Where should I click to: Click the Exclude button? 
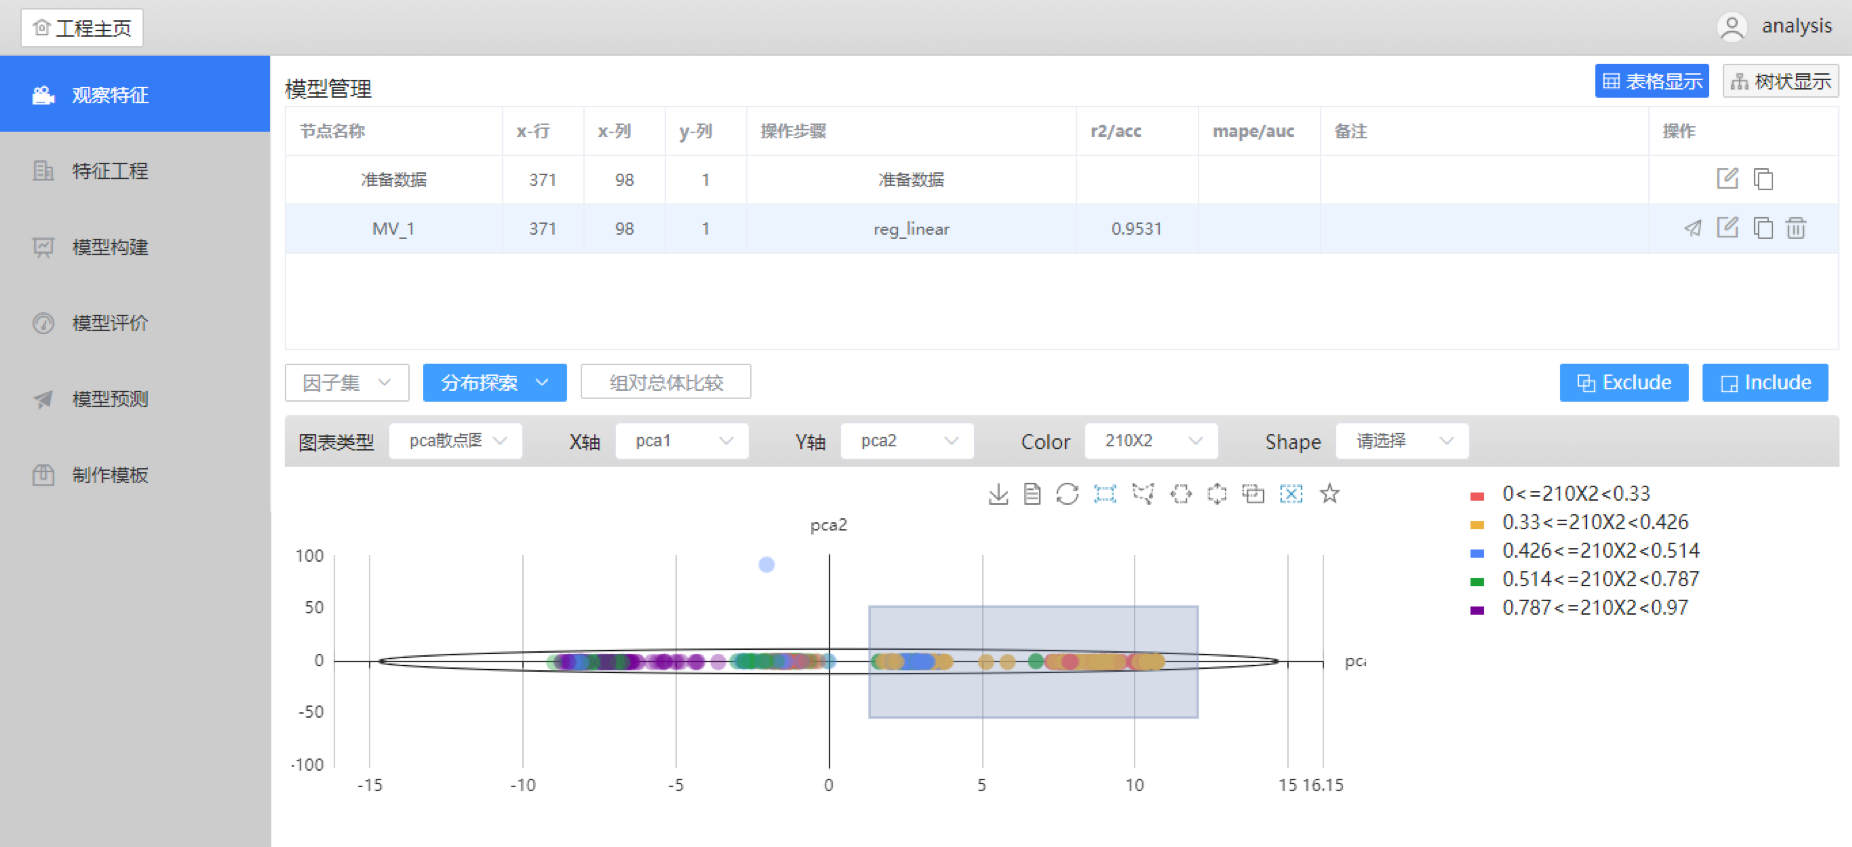click(x=1623, y=383)
